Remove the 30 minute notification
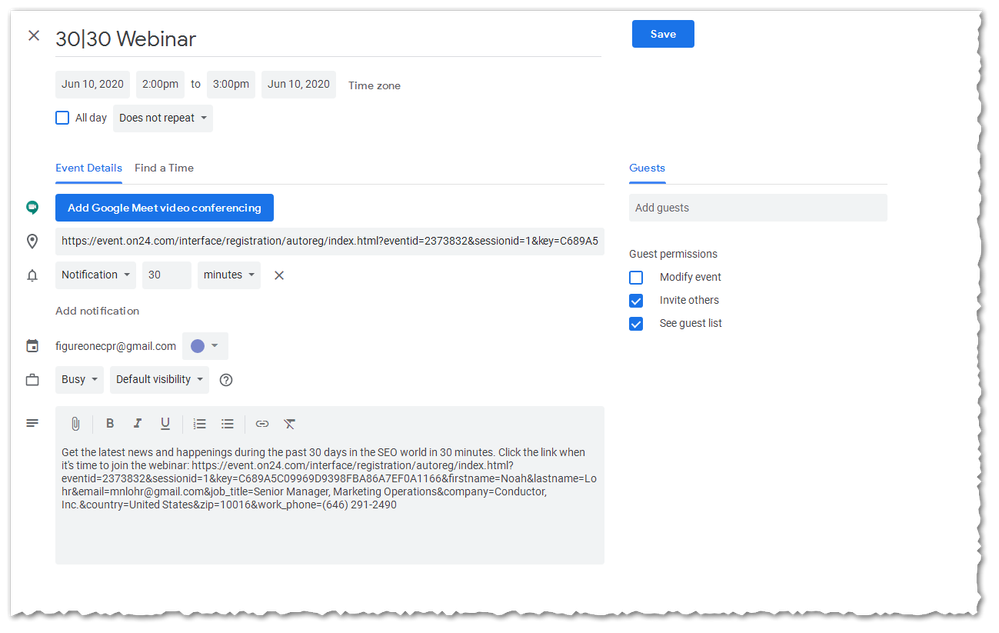This screenshot has height=633, width=999. coord(279,275)
